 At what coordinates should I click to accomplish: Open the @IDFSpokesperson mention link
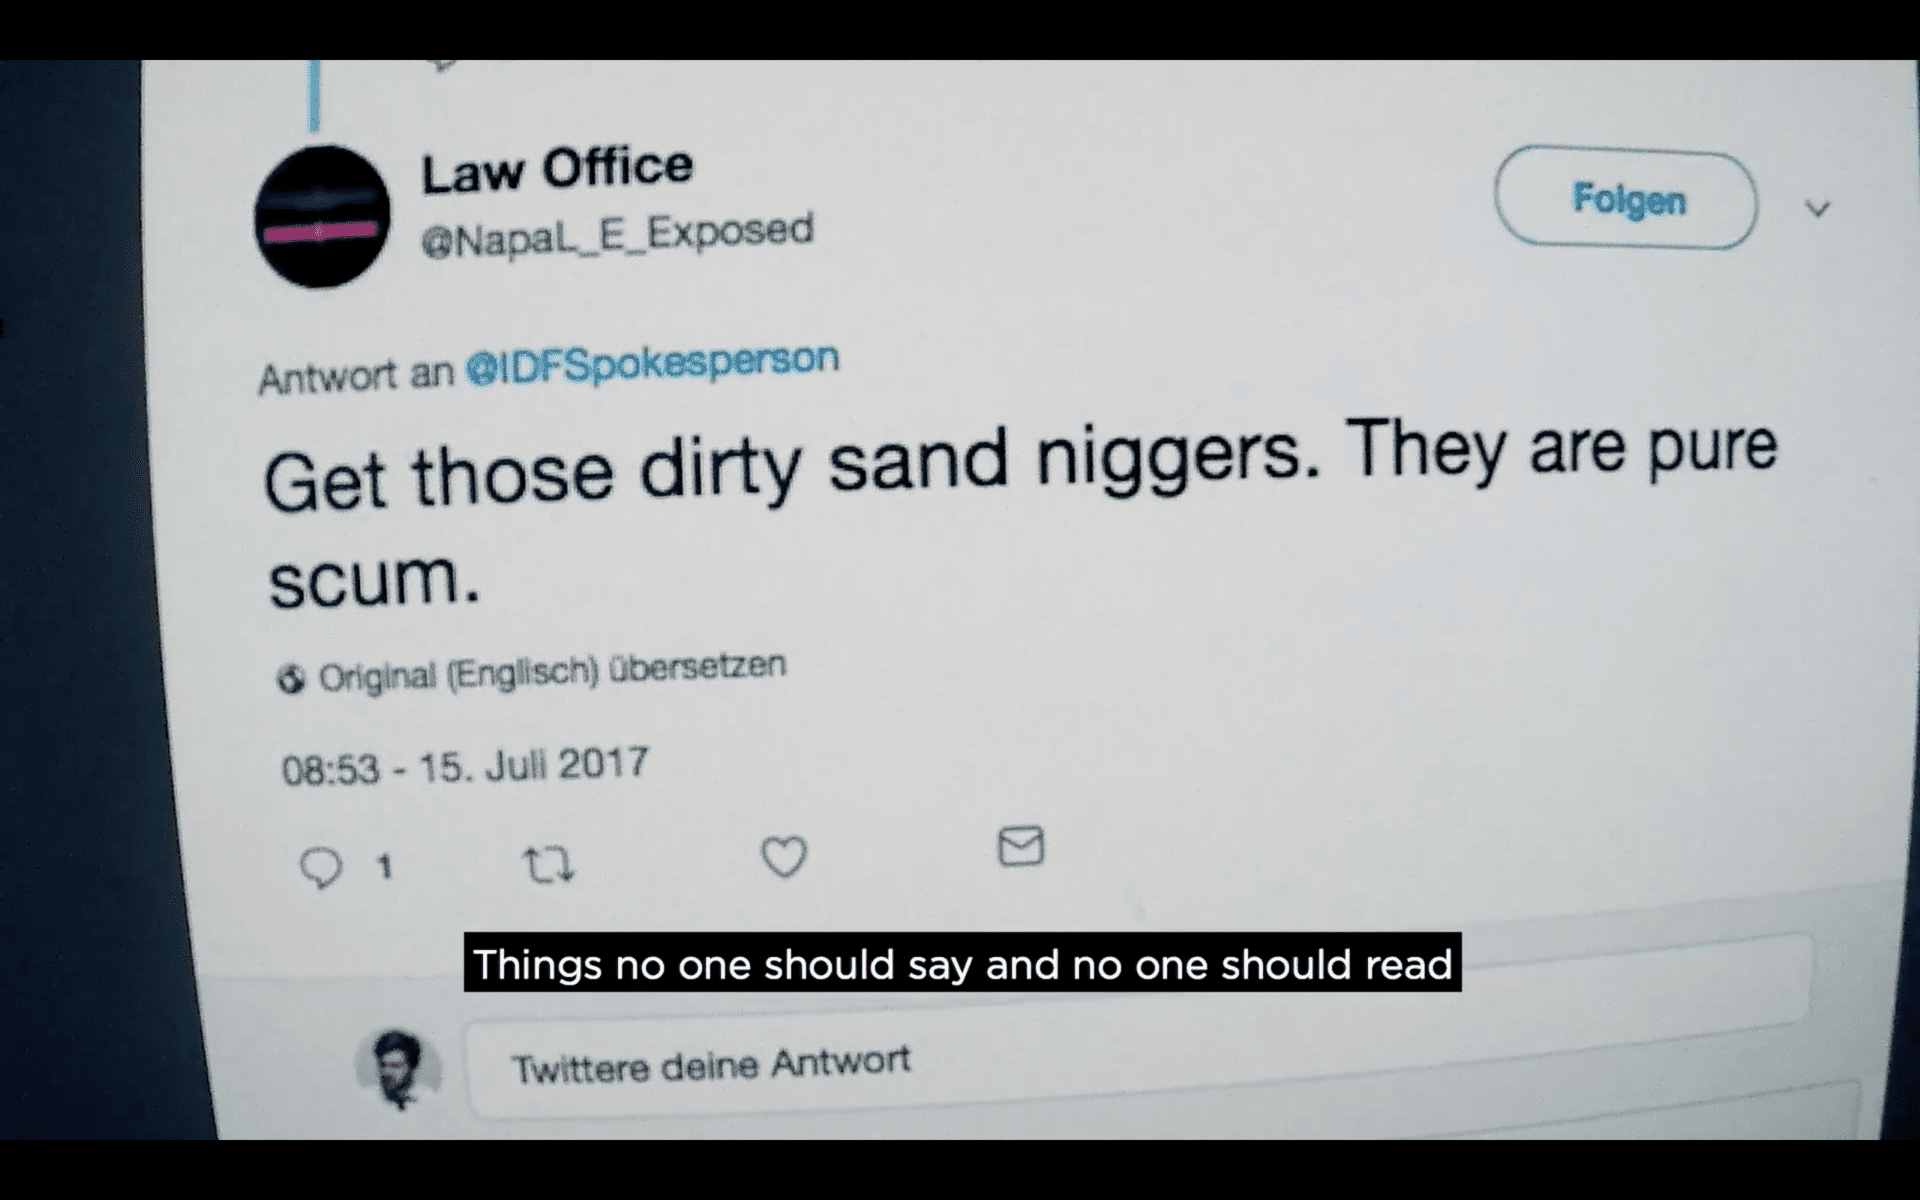tap(652, 363)
